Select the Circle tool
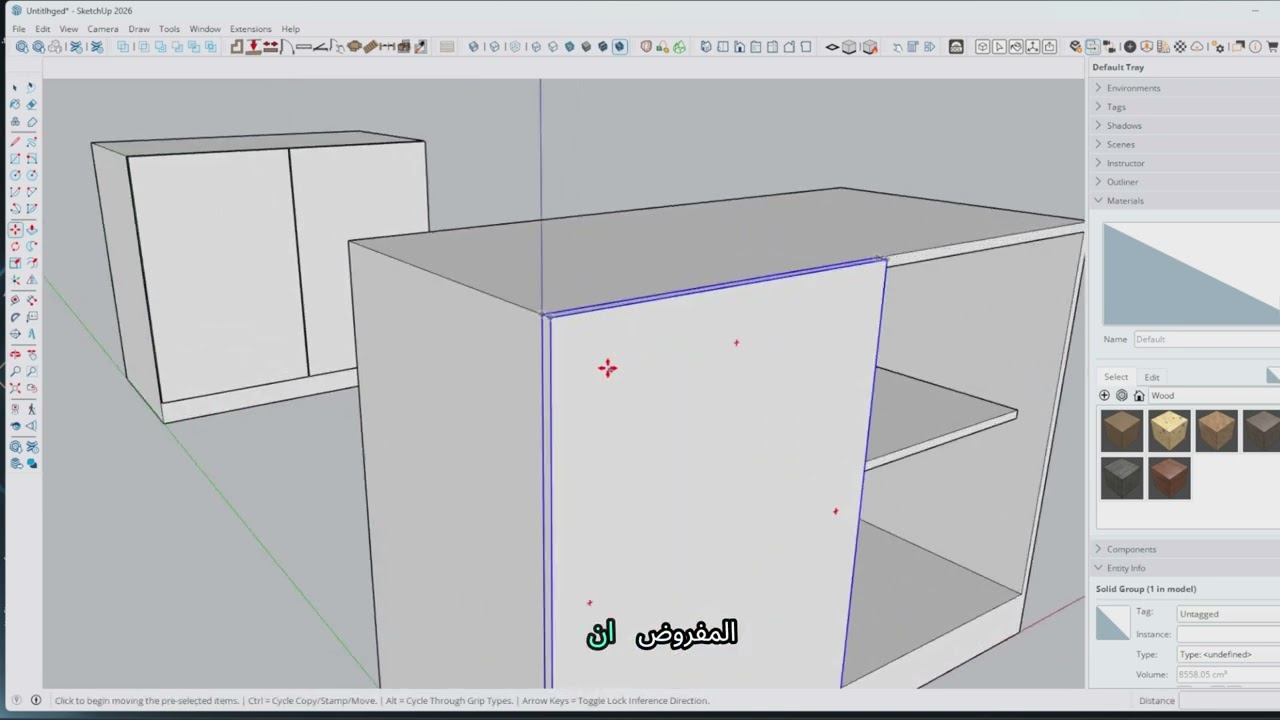Image resolution: width=1280 pixels, height=720 pixels. 15,175
